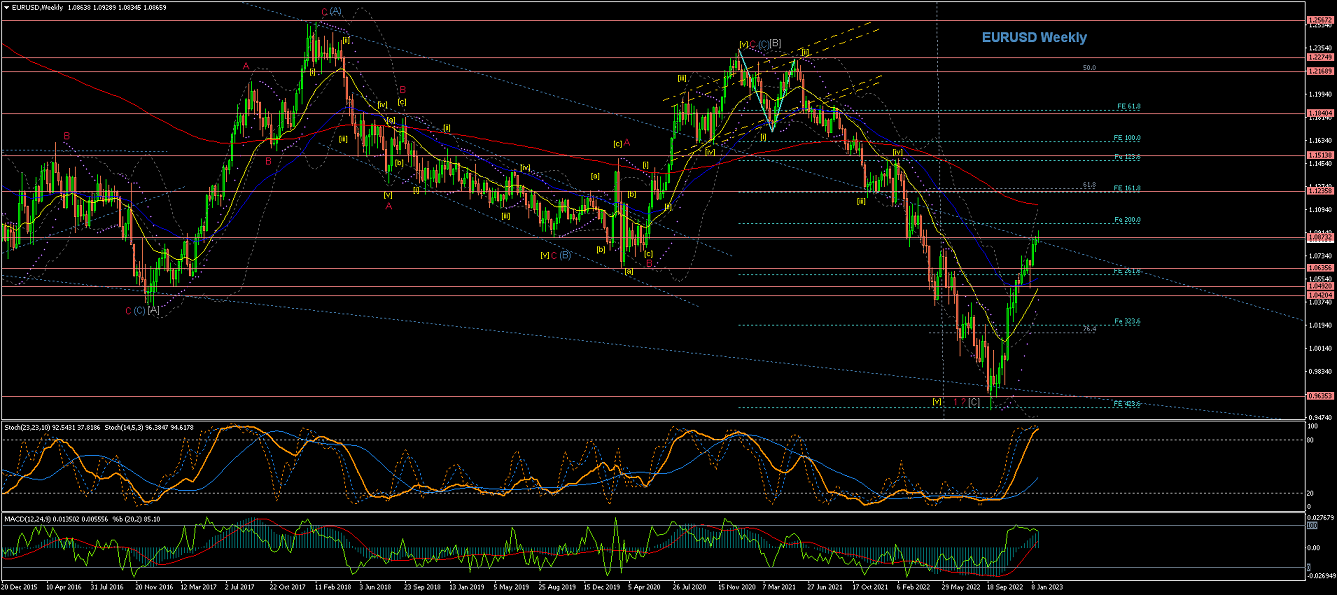1337x595 pixels.
Task: Click the 0.96353 price level tag
Action: pos(1321,396)
